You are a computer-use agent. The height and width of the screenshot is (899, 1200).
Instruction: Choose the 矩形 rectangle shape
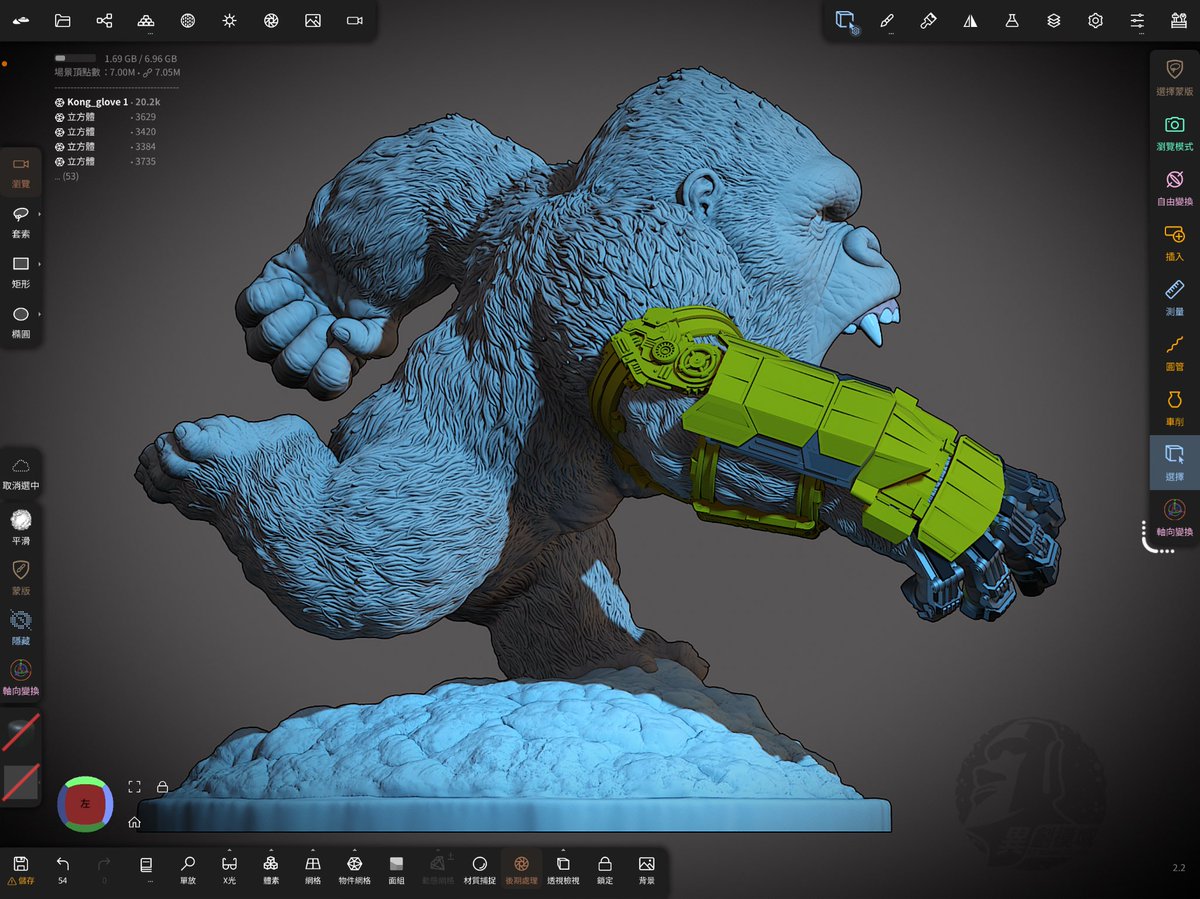20,272
